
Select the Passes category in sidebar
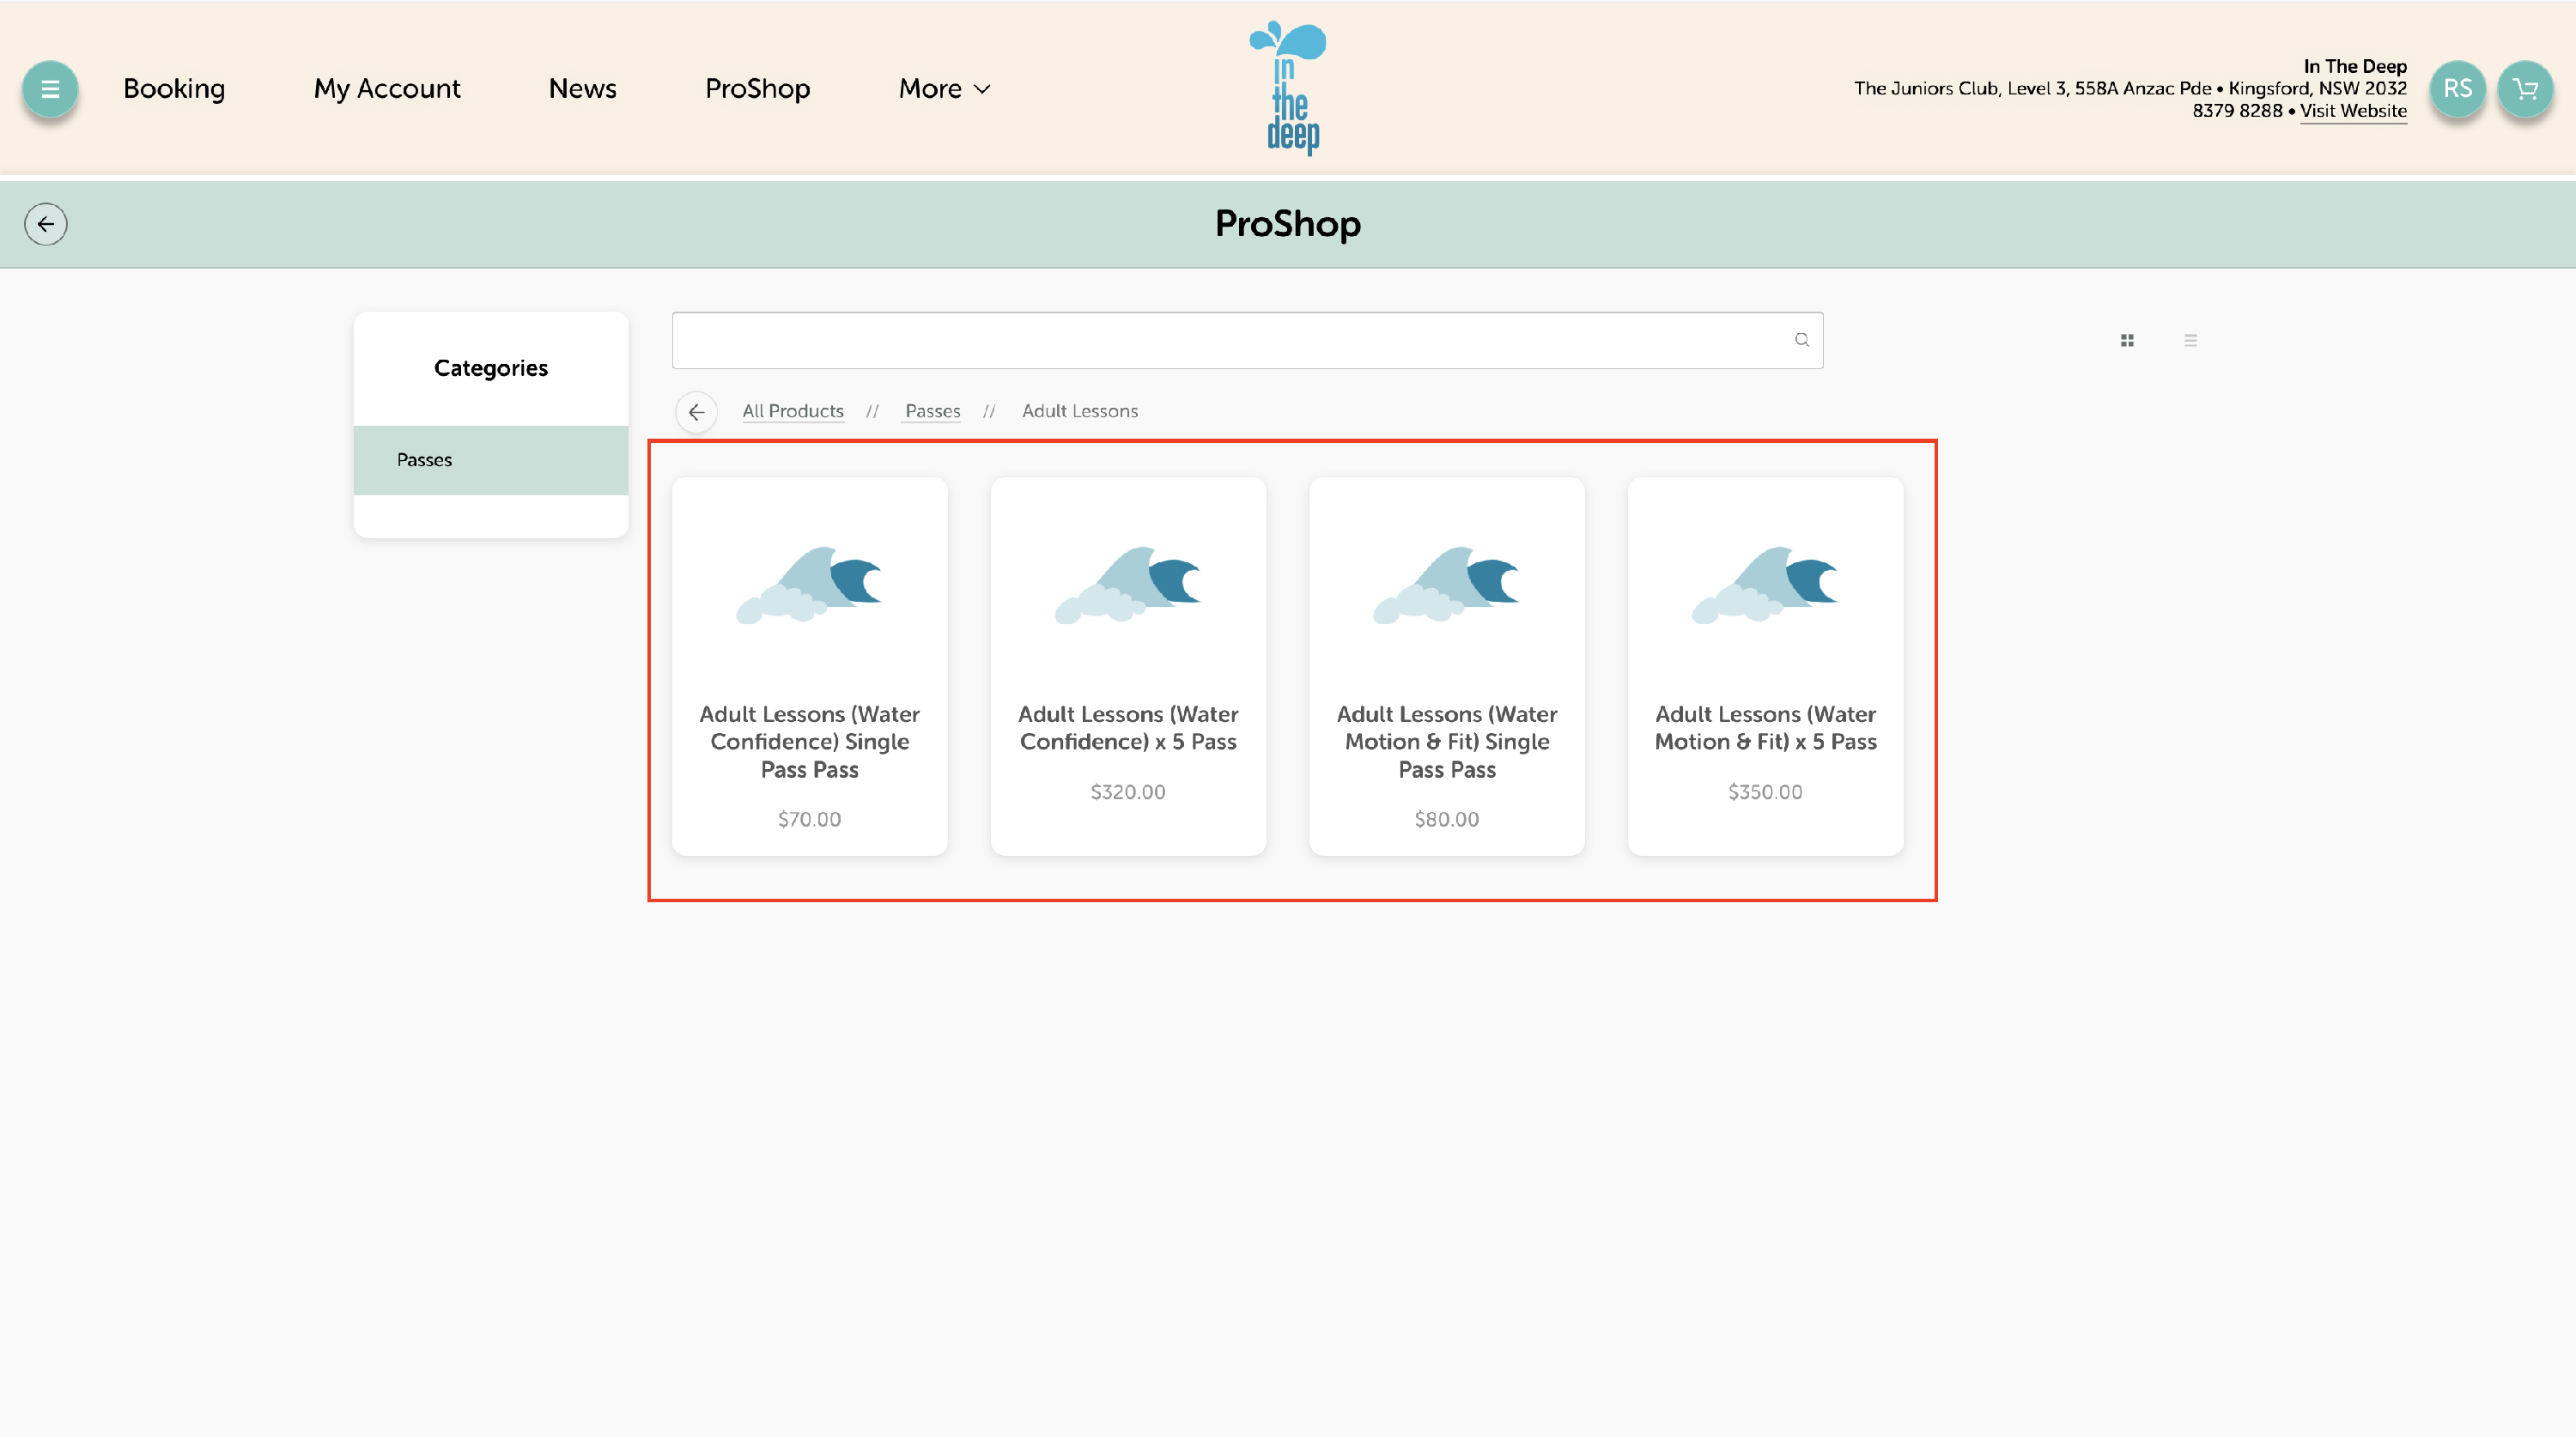[490, 460]
